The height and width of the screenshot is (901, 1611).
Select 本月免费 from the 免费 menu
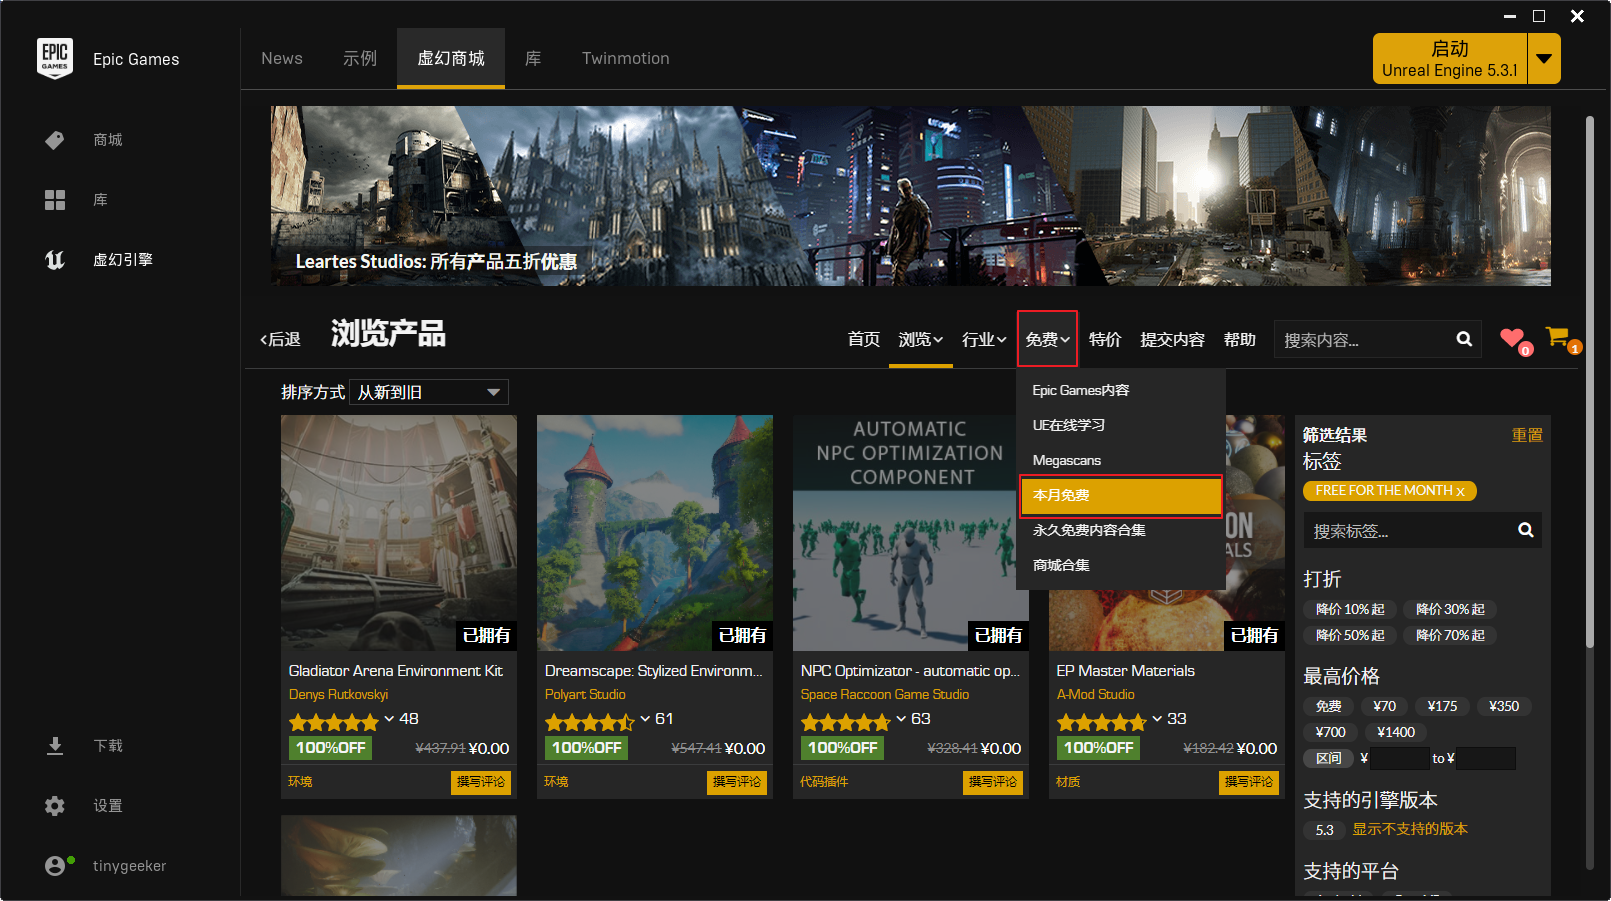[x=1121, y=495]
